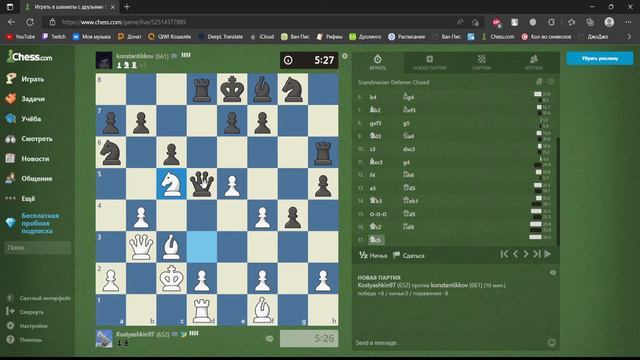Open the DeepL Translate bookmark
This screenshot has height=360, width=640.
pos(220,37)
